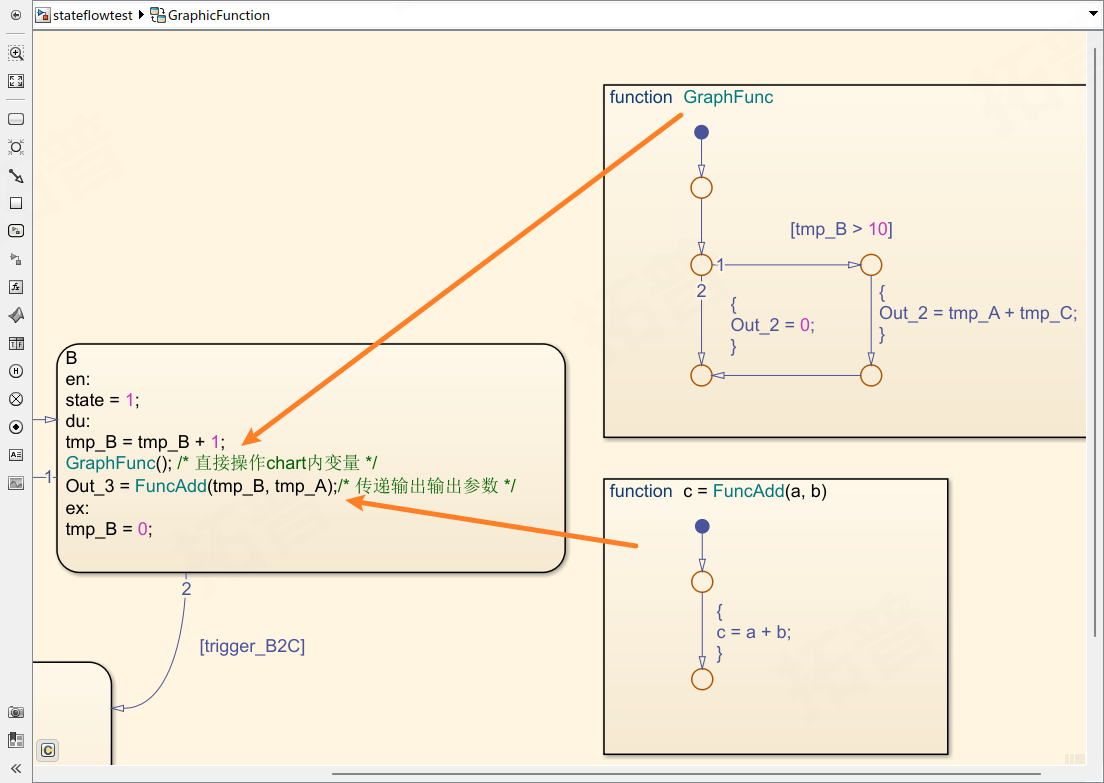This screenshot has height=783, width=1104.
Task: Select the Truth Table tool
Action: tap(16, 343)
